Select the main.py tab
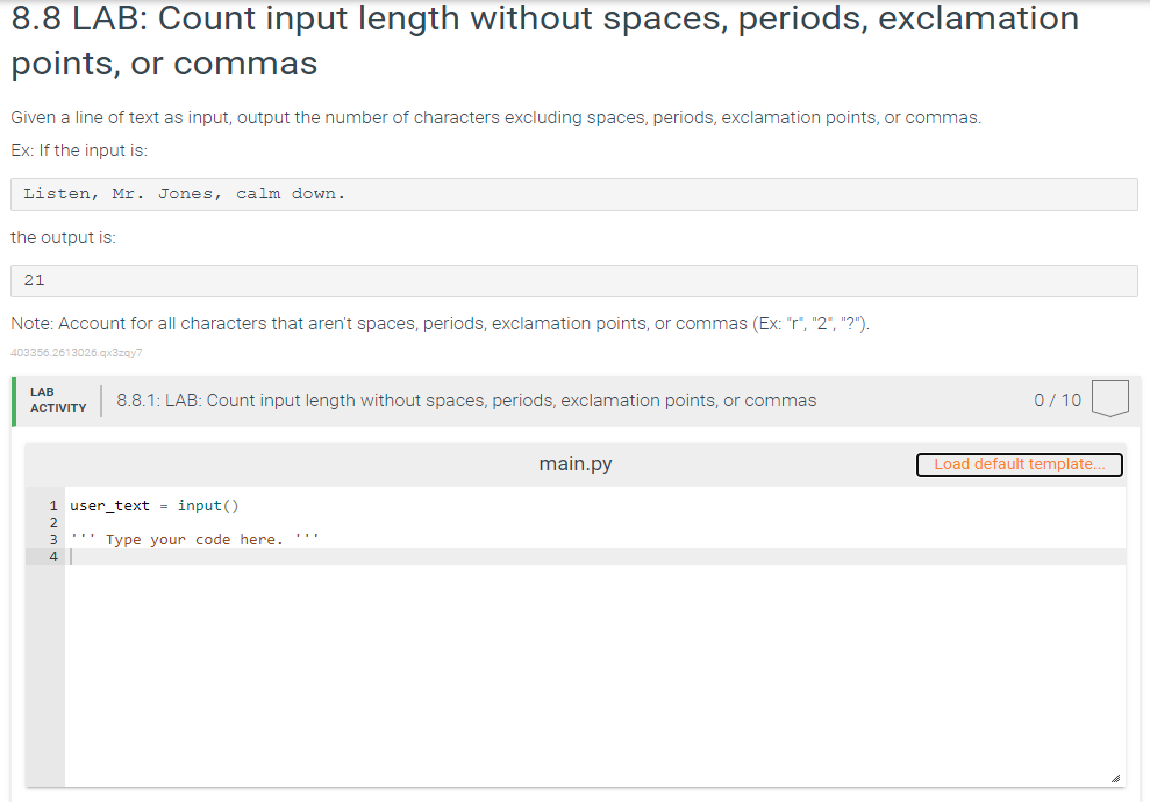Screen dimensions: 1152x802 pos(575,463)
